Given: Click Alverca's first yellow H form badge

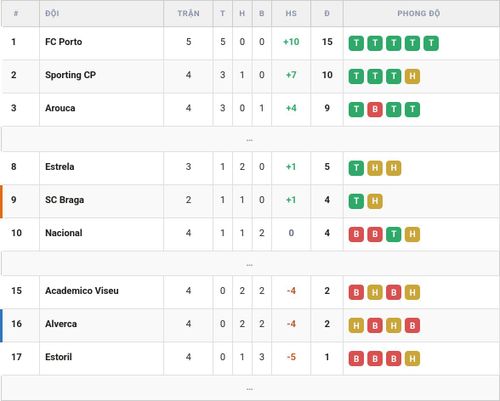Looking at the screenshot, I should point(356,325).
